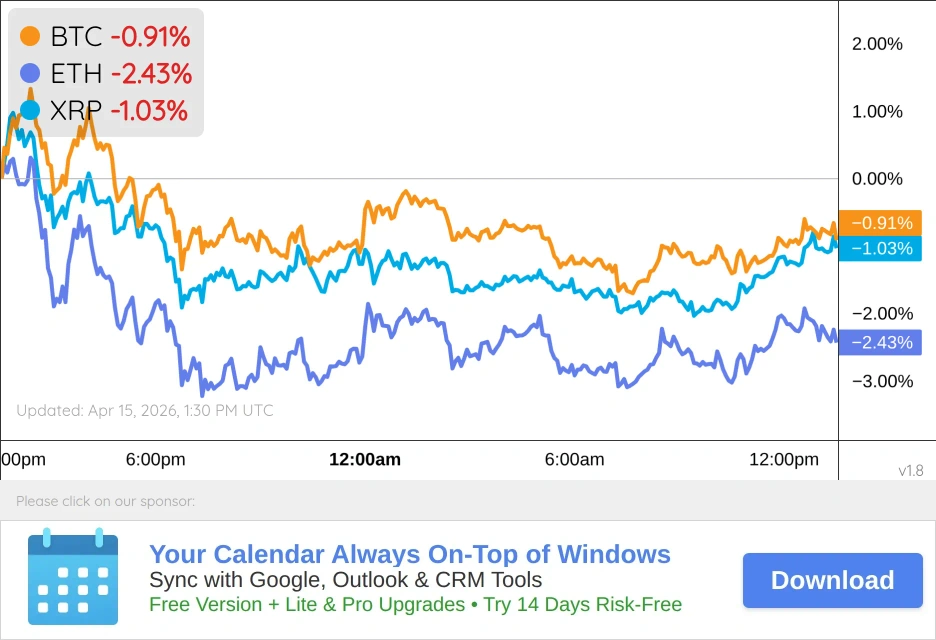Image resolution: width=936 pixels, height=640 pixels.
Task: Click the v1.8 version label
Action: pos(910,470)
